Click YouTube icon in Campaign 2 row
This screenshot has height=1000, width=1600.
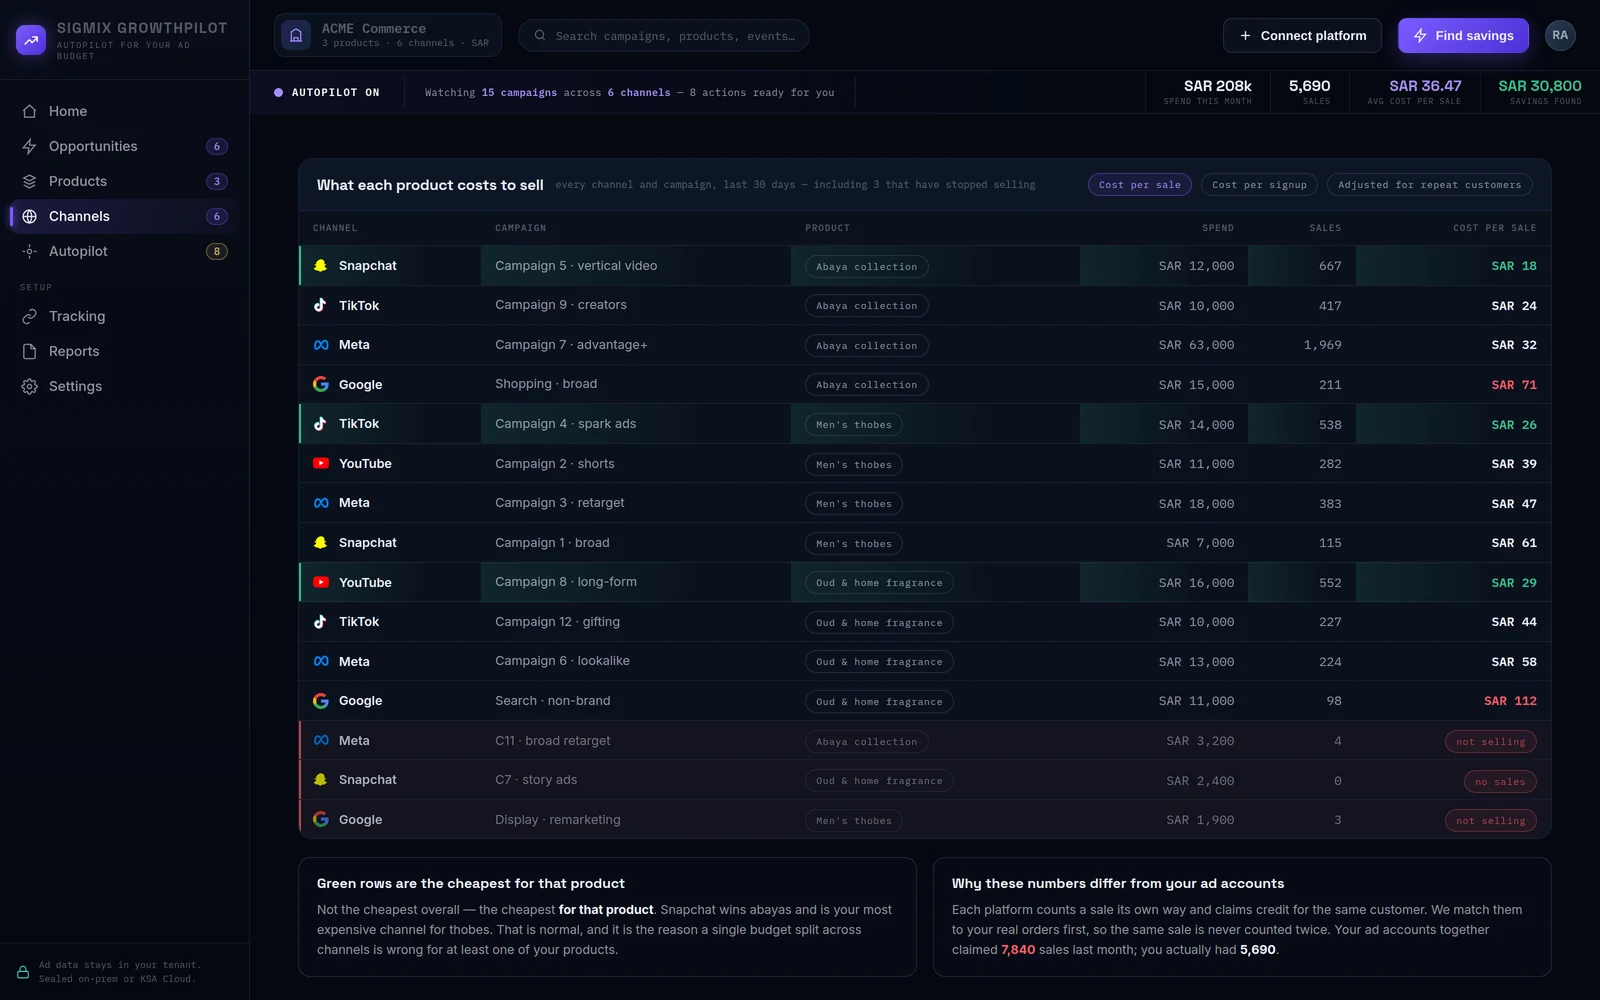pyautogui.click(x=321, y=463)
